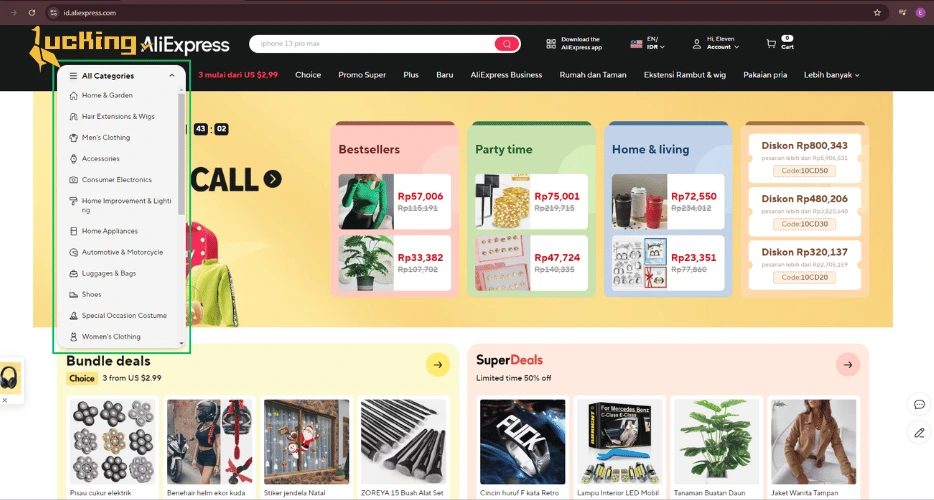Click the Consumer Electronics camera icon
Viewport: 934px width, 500px height.
click(x=73, y=179)
